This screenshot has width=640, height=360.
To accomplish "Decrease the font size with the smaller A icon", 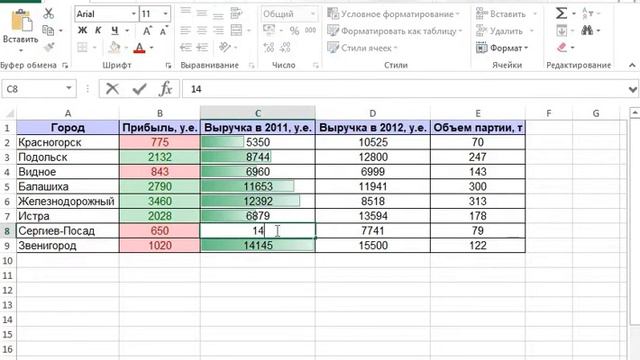I will (163, 31).
